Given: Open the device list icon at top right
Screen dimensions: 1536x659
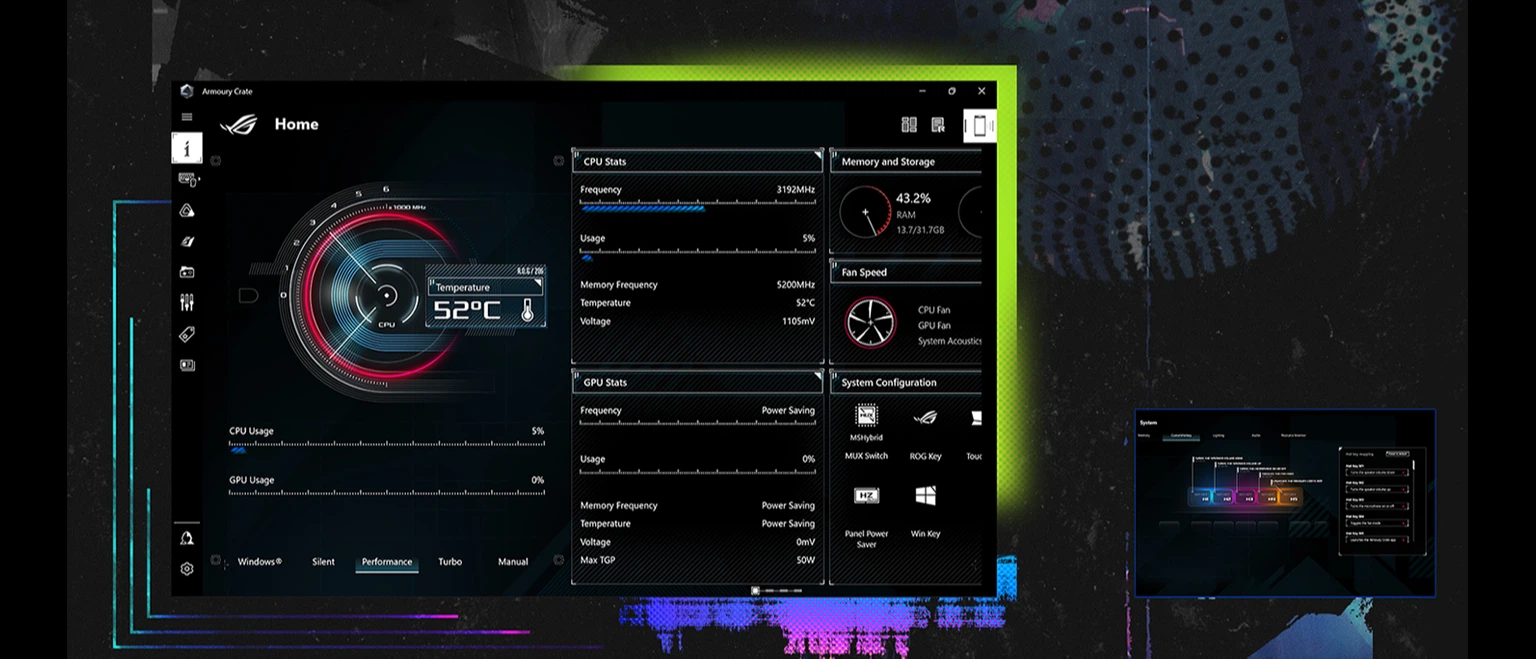Looking at the screenshot, I should coord(938,125).
